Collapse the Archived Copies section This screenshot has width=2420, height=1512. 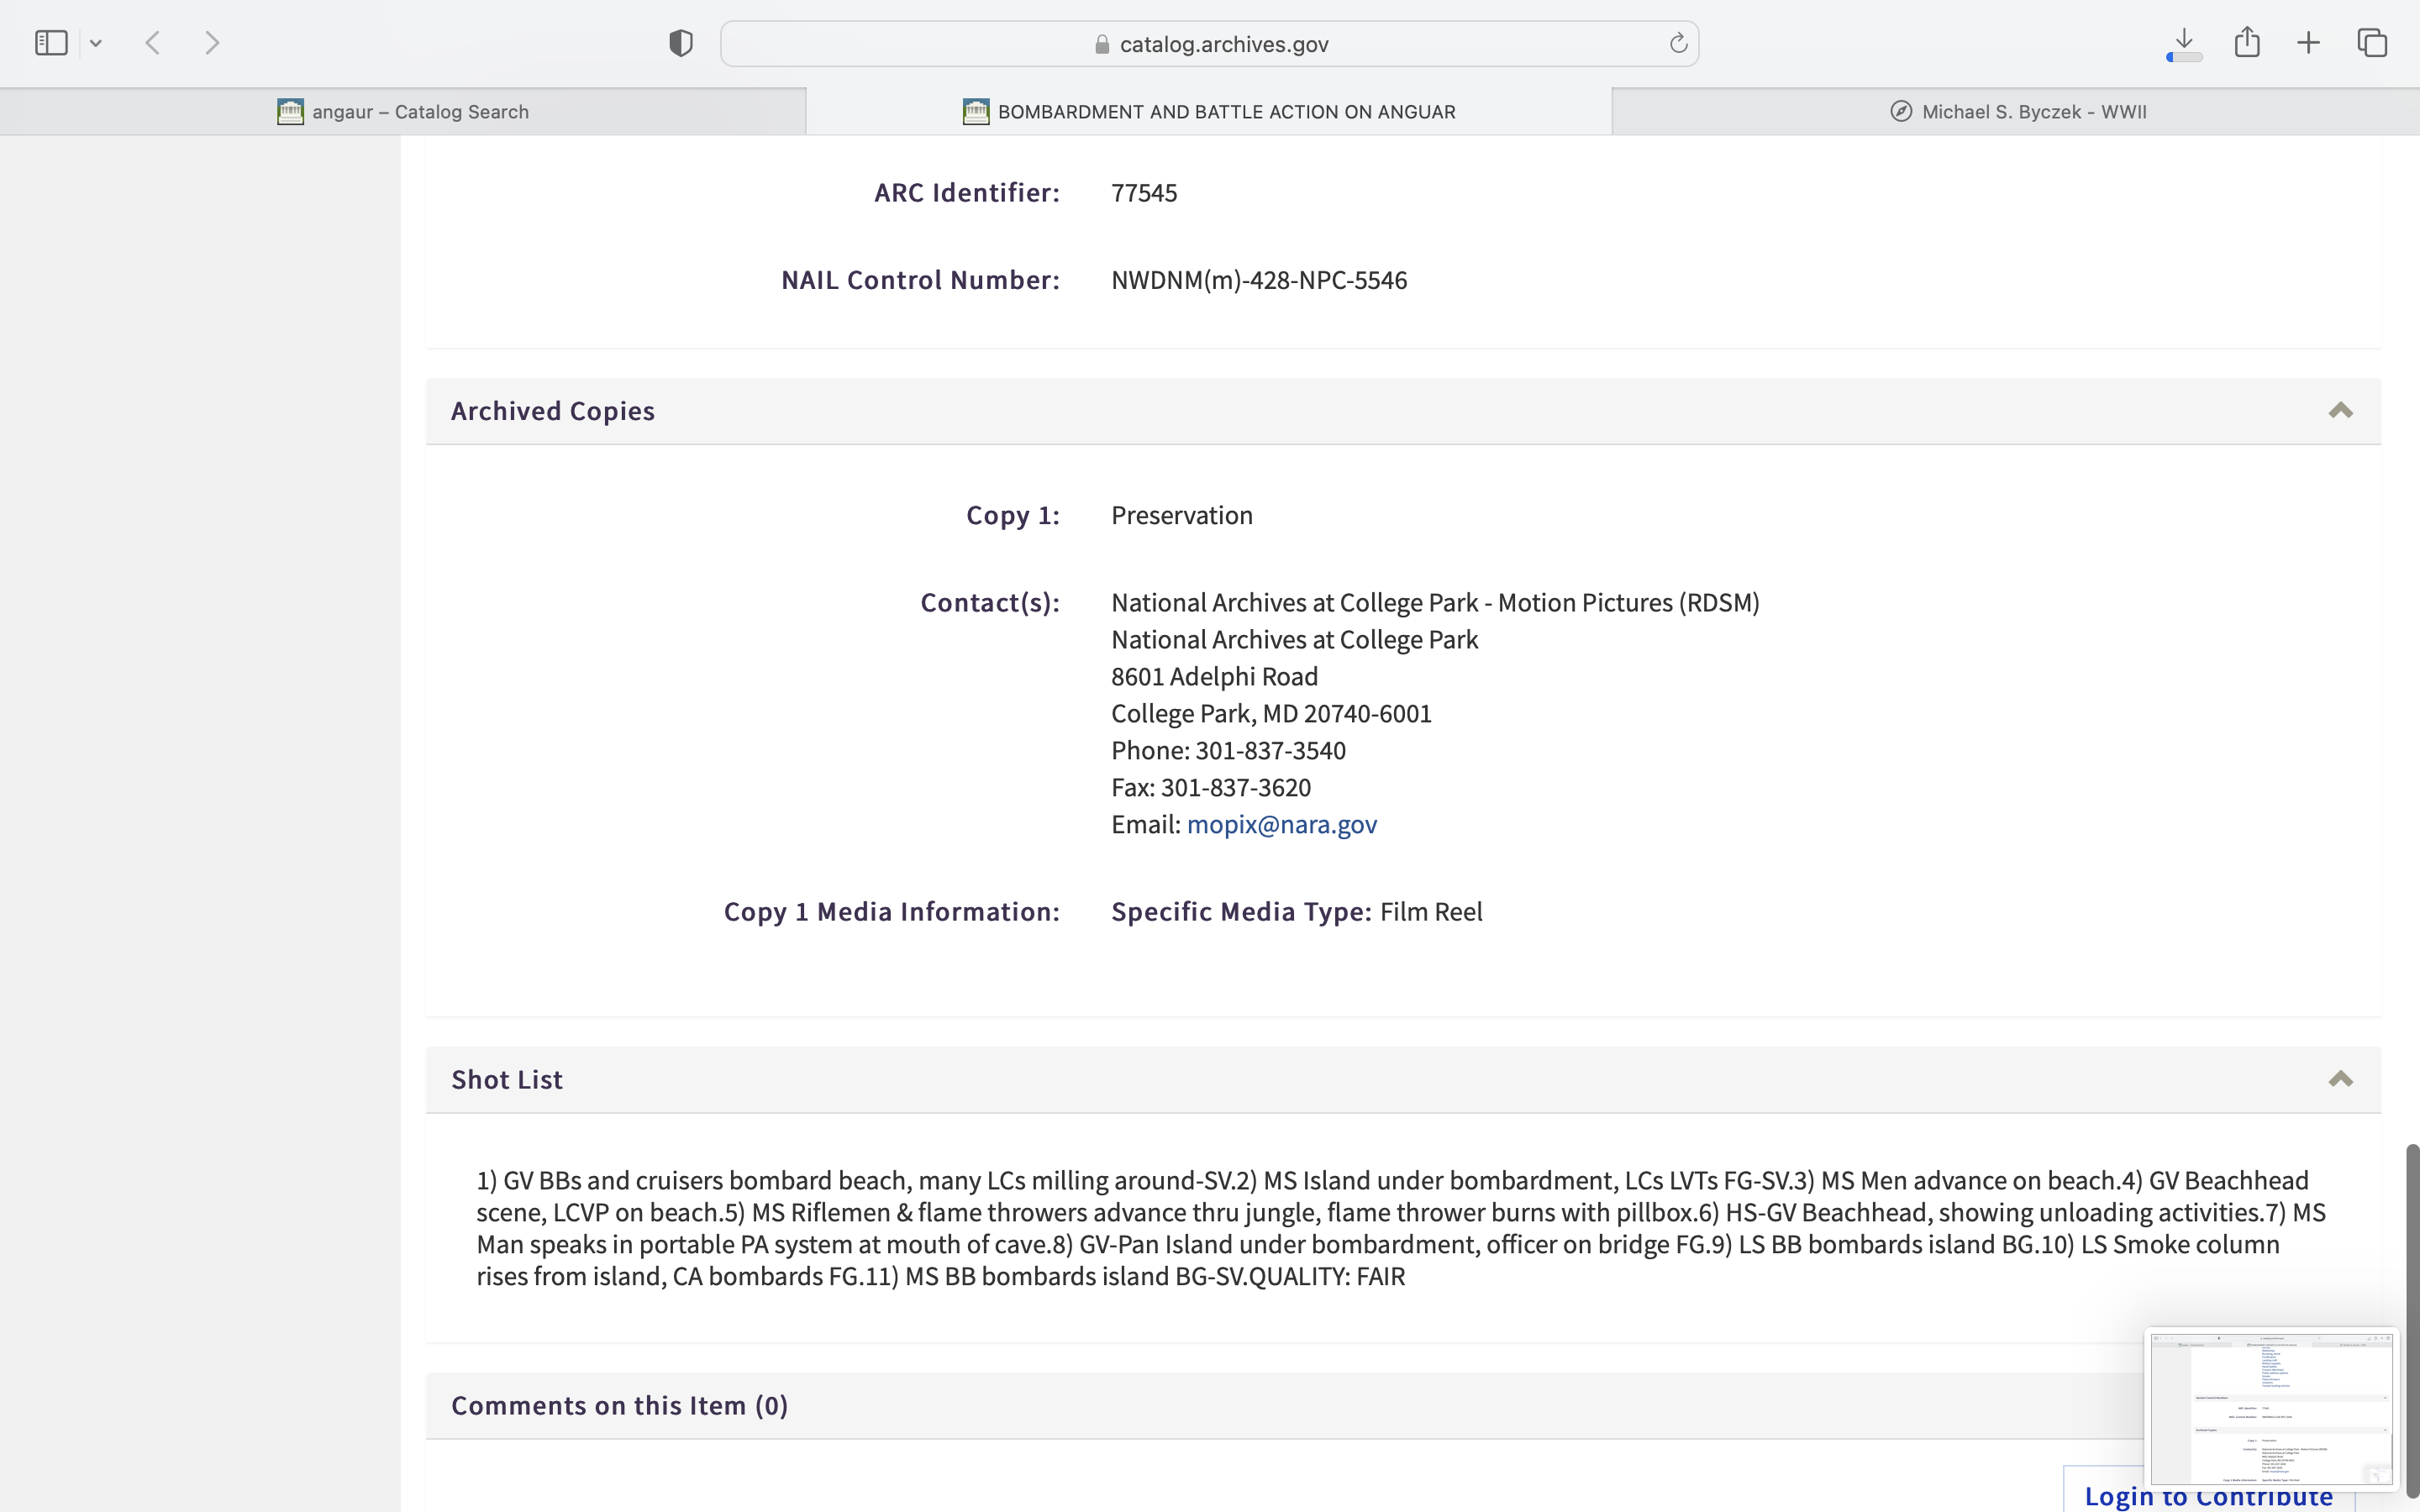pos(2340,411)
